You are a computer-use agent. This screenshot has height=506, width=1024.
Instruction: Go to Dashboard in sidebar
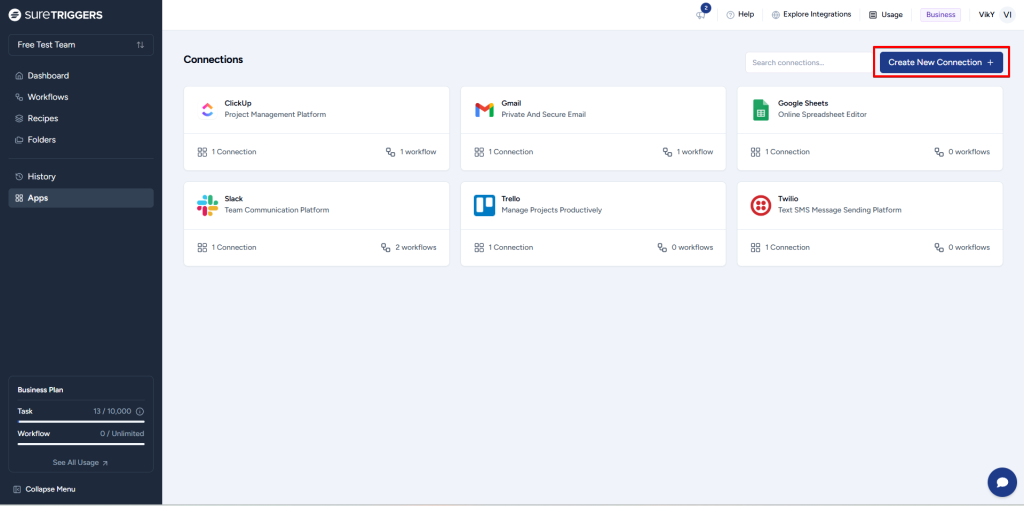(x=48, y=76)
